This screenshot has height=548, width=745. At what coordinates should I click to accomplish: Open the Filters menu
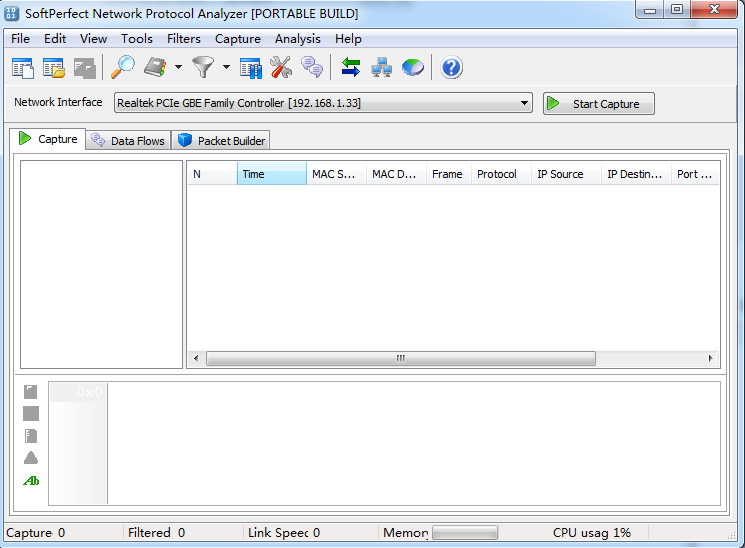183,38
